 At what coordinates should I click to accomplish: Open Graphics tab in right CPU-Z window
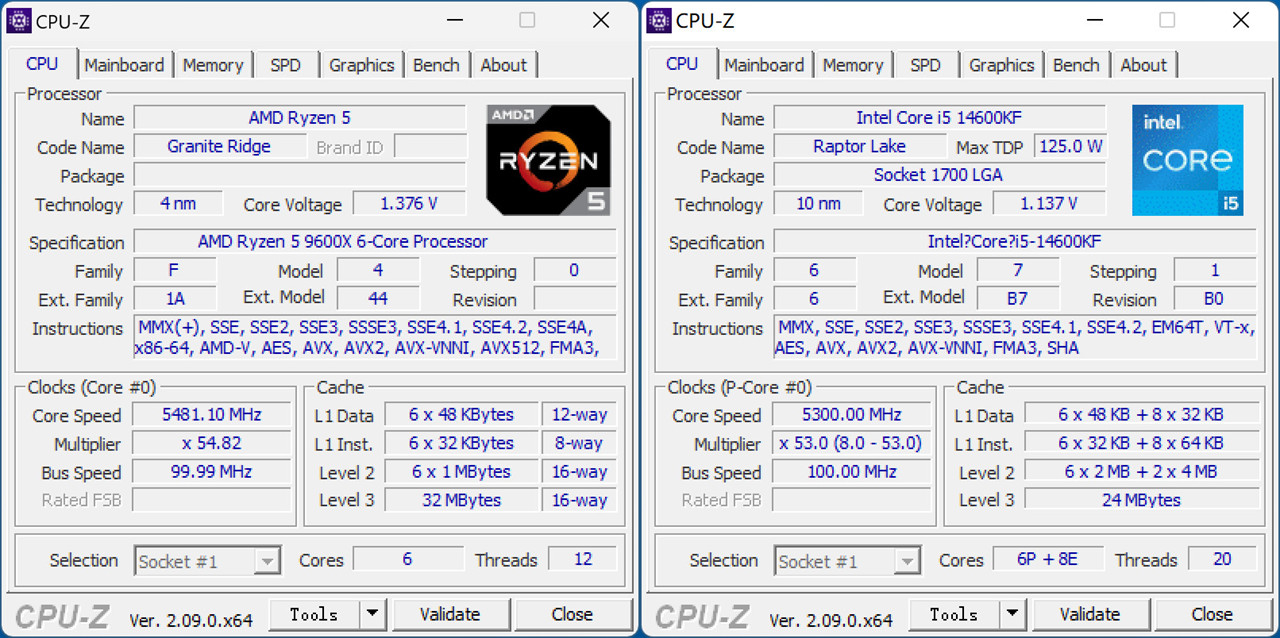click(1002, 65)
